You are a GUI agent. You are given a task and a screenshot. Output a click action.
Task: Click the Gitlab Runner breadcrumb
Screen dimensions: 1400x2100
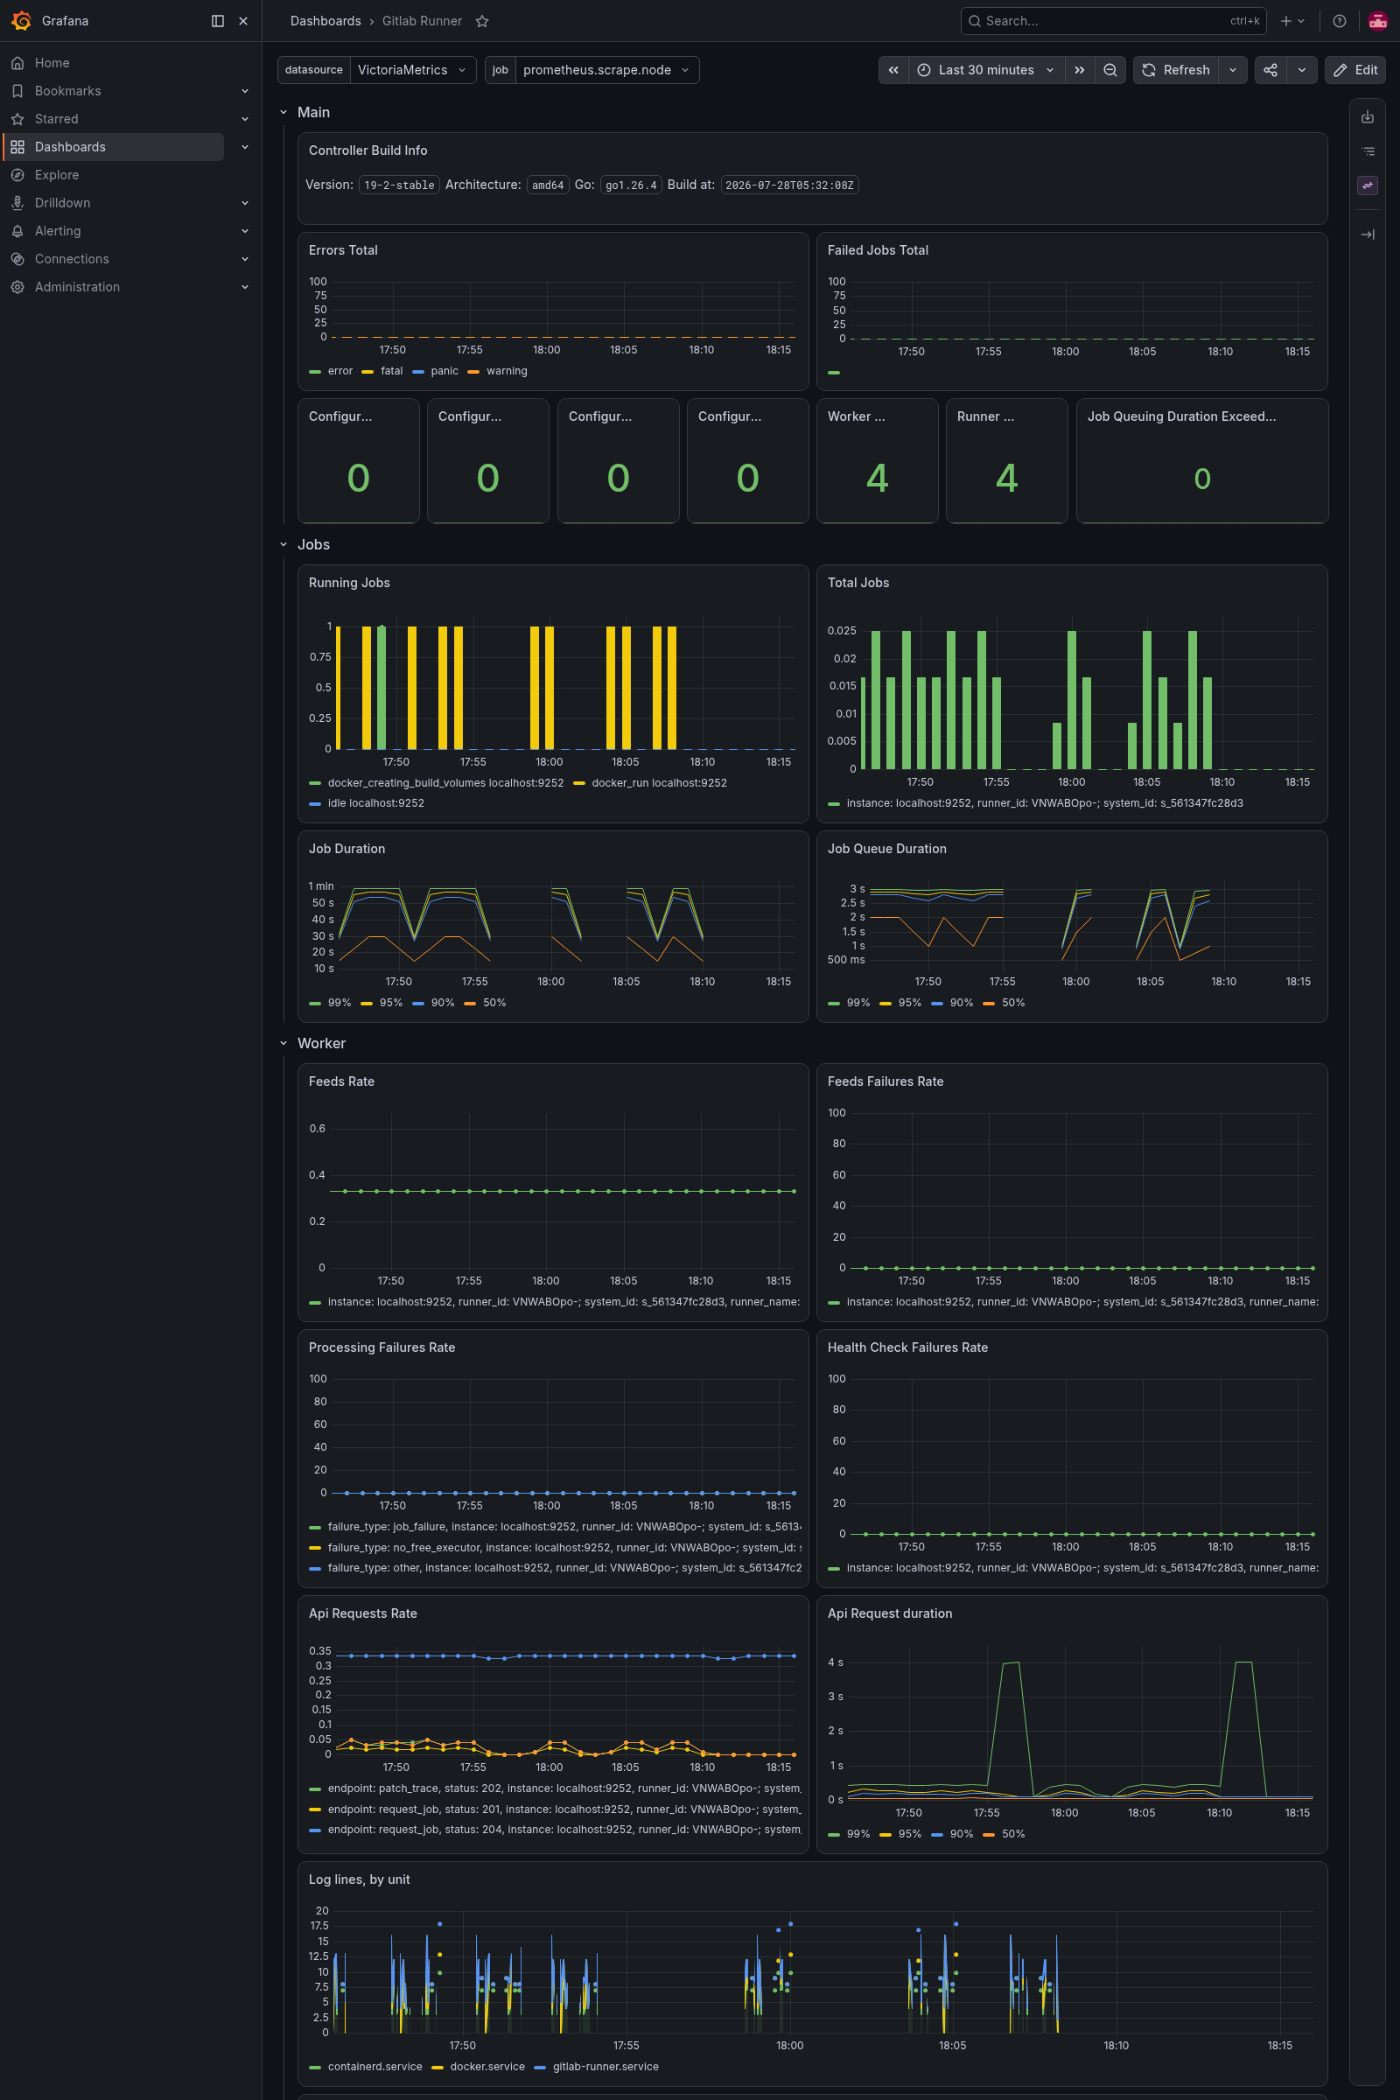coord(422,21)
